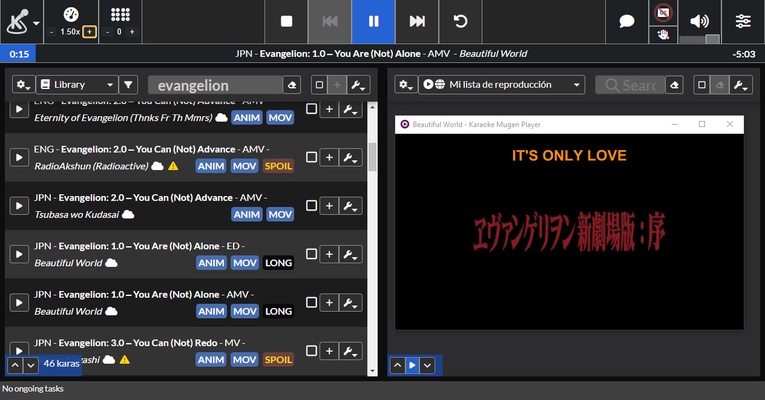This screenshot has width=765, height=400.
Task: Click LONG tag on Beautiful World ED
Action: point(278,263)
